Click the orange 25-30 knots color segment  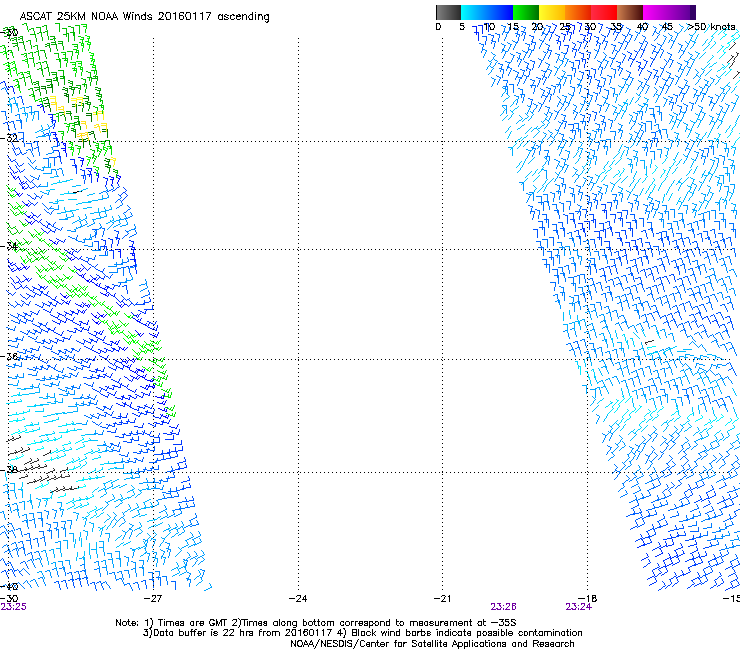578,12
